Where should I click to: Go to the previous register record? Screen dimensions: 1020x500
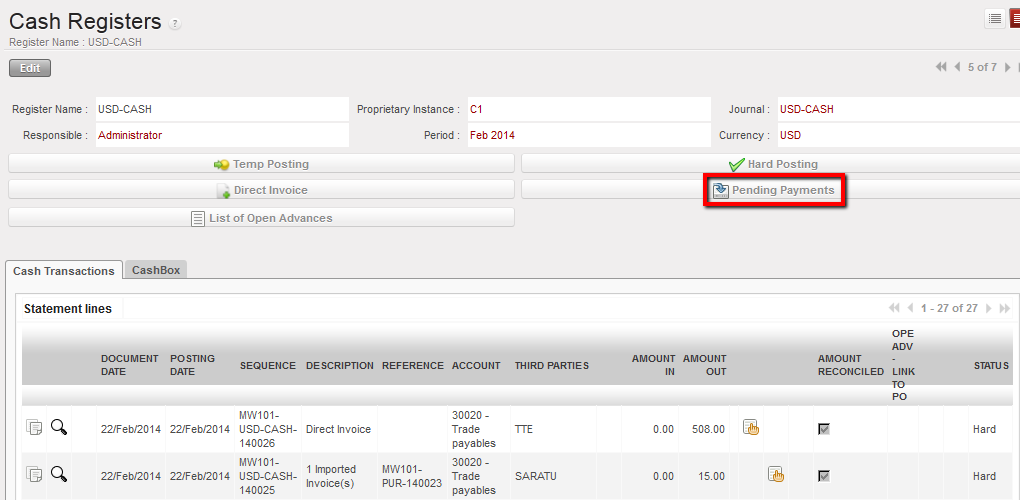pos(957,67)
